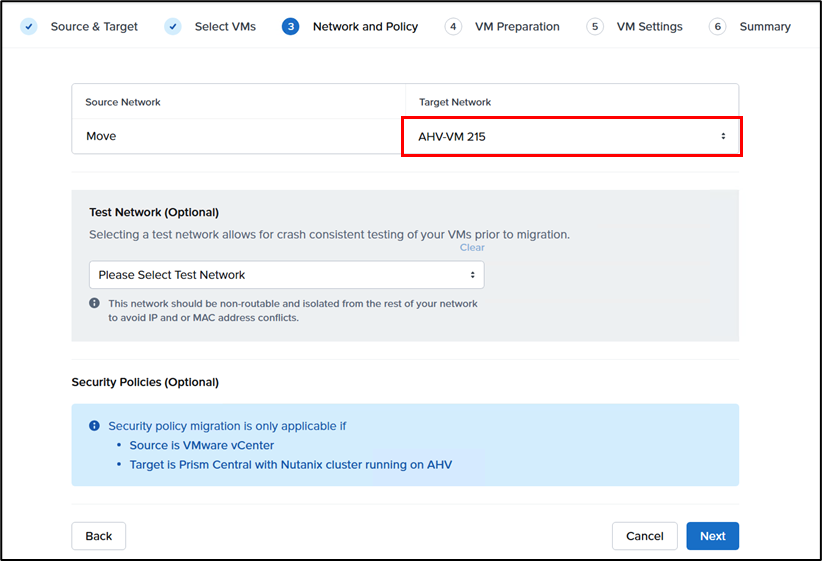Image resolution: width=822 pixels, height=561 pixels.
Task: Go to the Source & Target step
Action: [x=94, y=26]
